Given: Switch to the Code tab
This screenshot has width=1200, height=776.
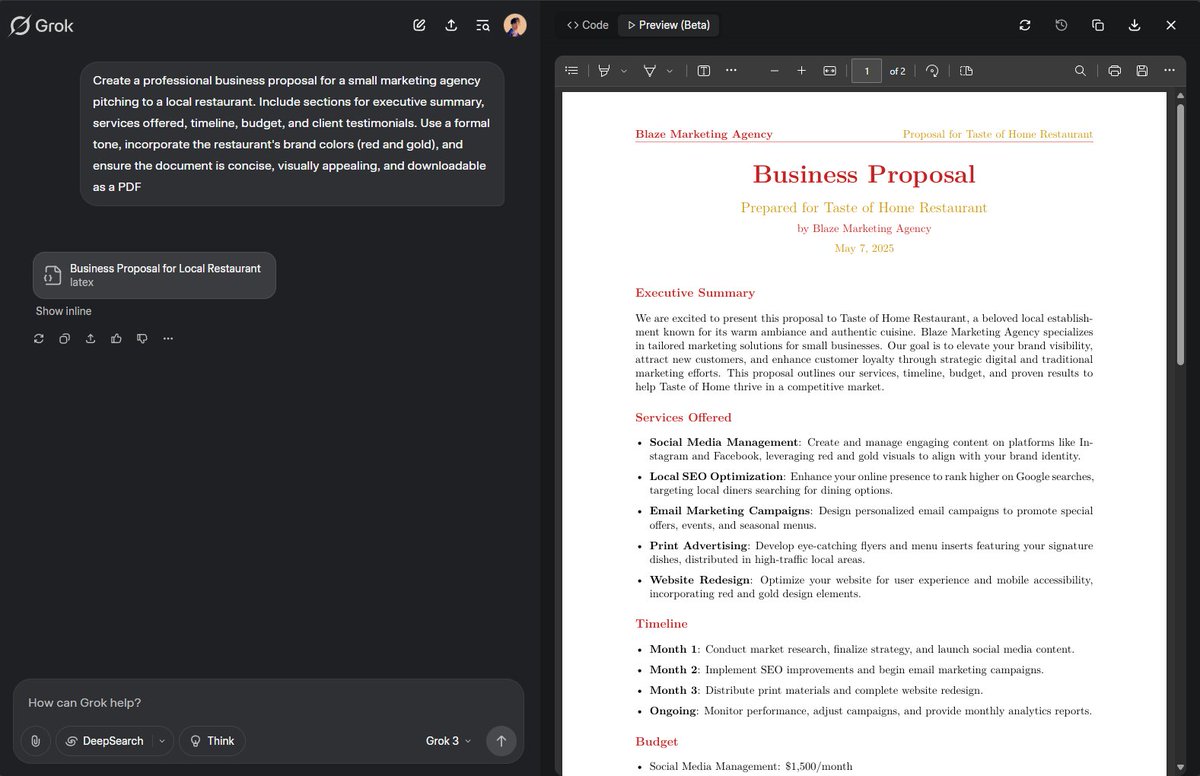Looking at the screenshot, I should [x=588, y=25].
